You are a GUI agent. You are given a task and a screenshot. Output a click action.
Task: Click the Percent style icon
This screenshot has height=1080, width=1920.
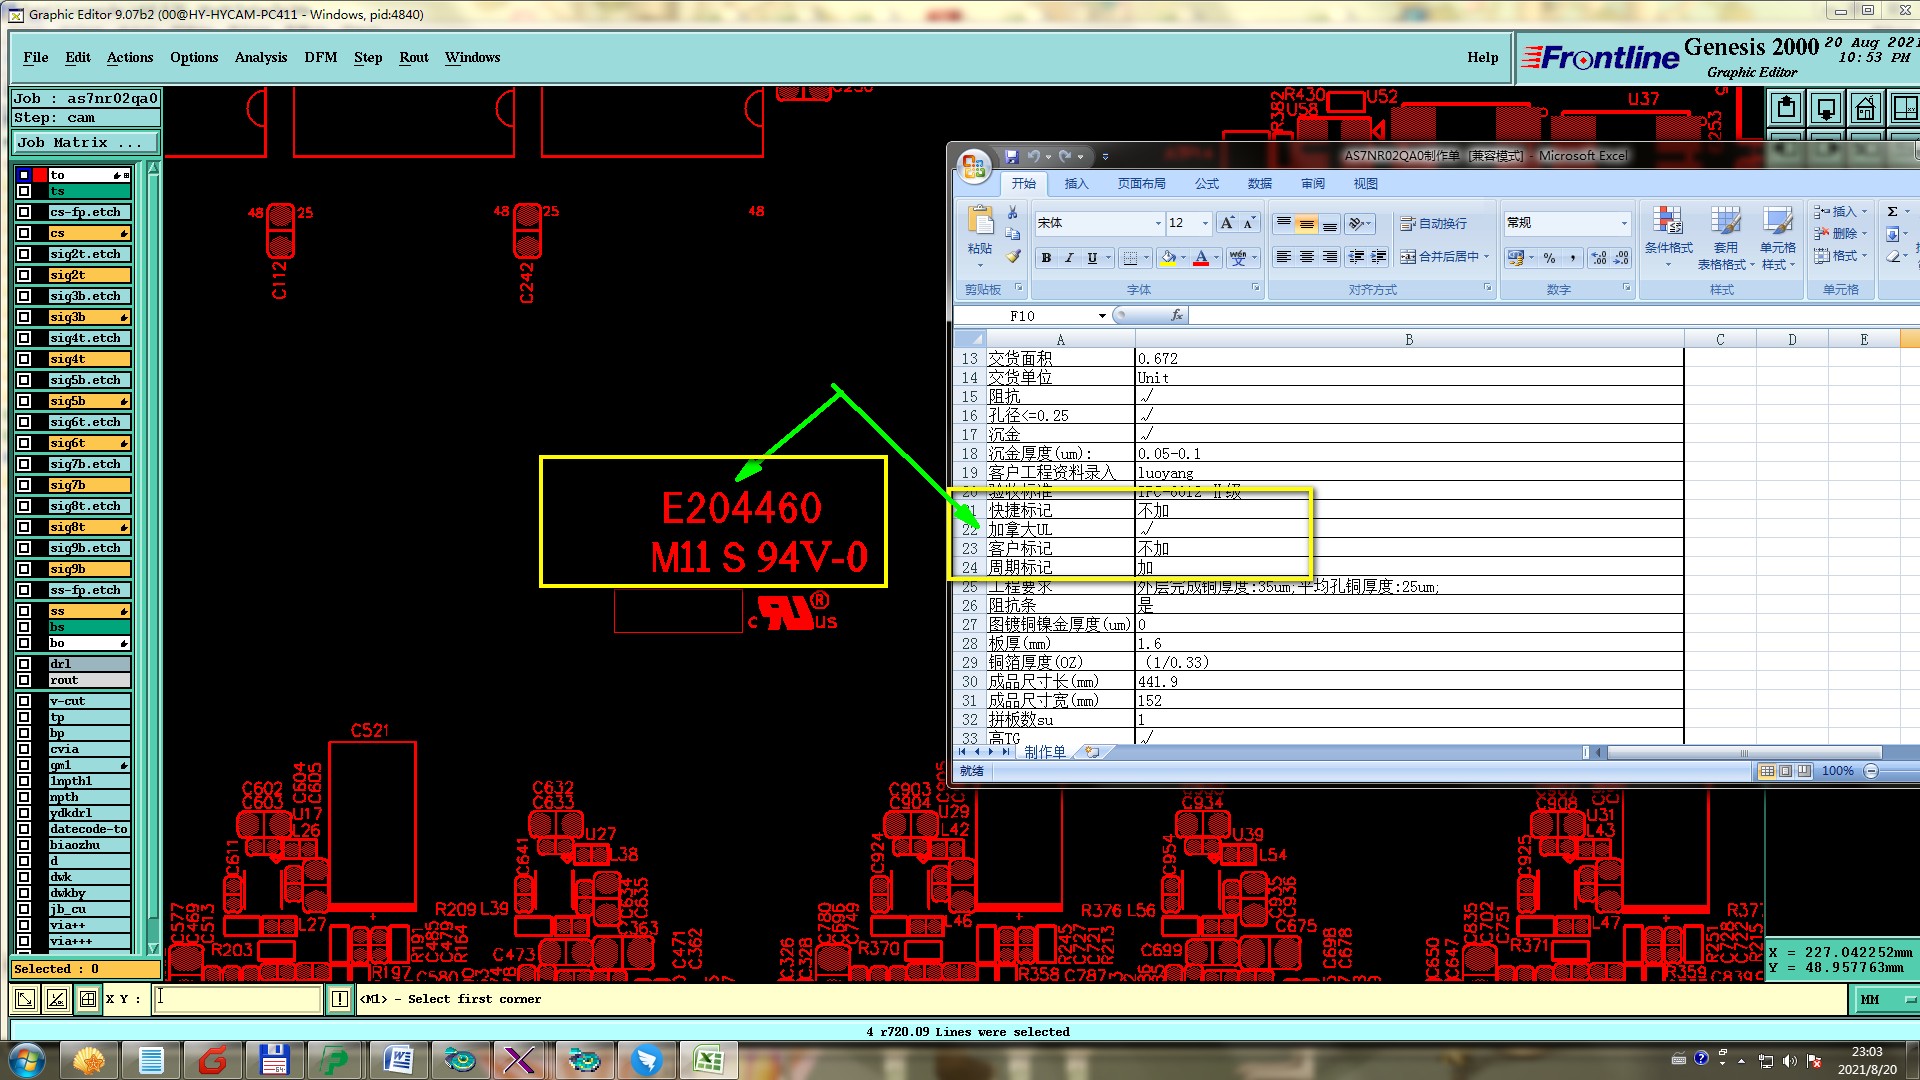[x=1549, y=258]
